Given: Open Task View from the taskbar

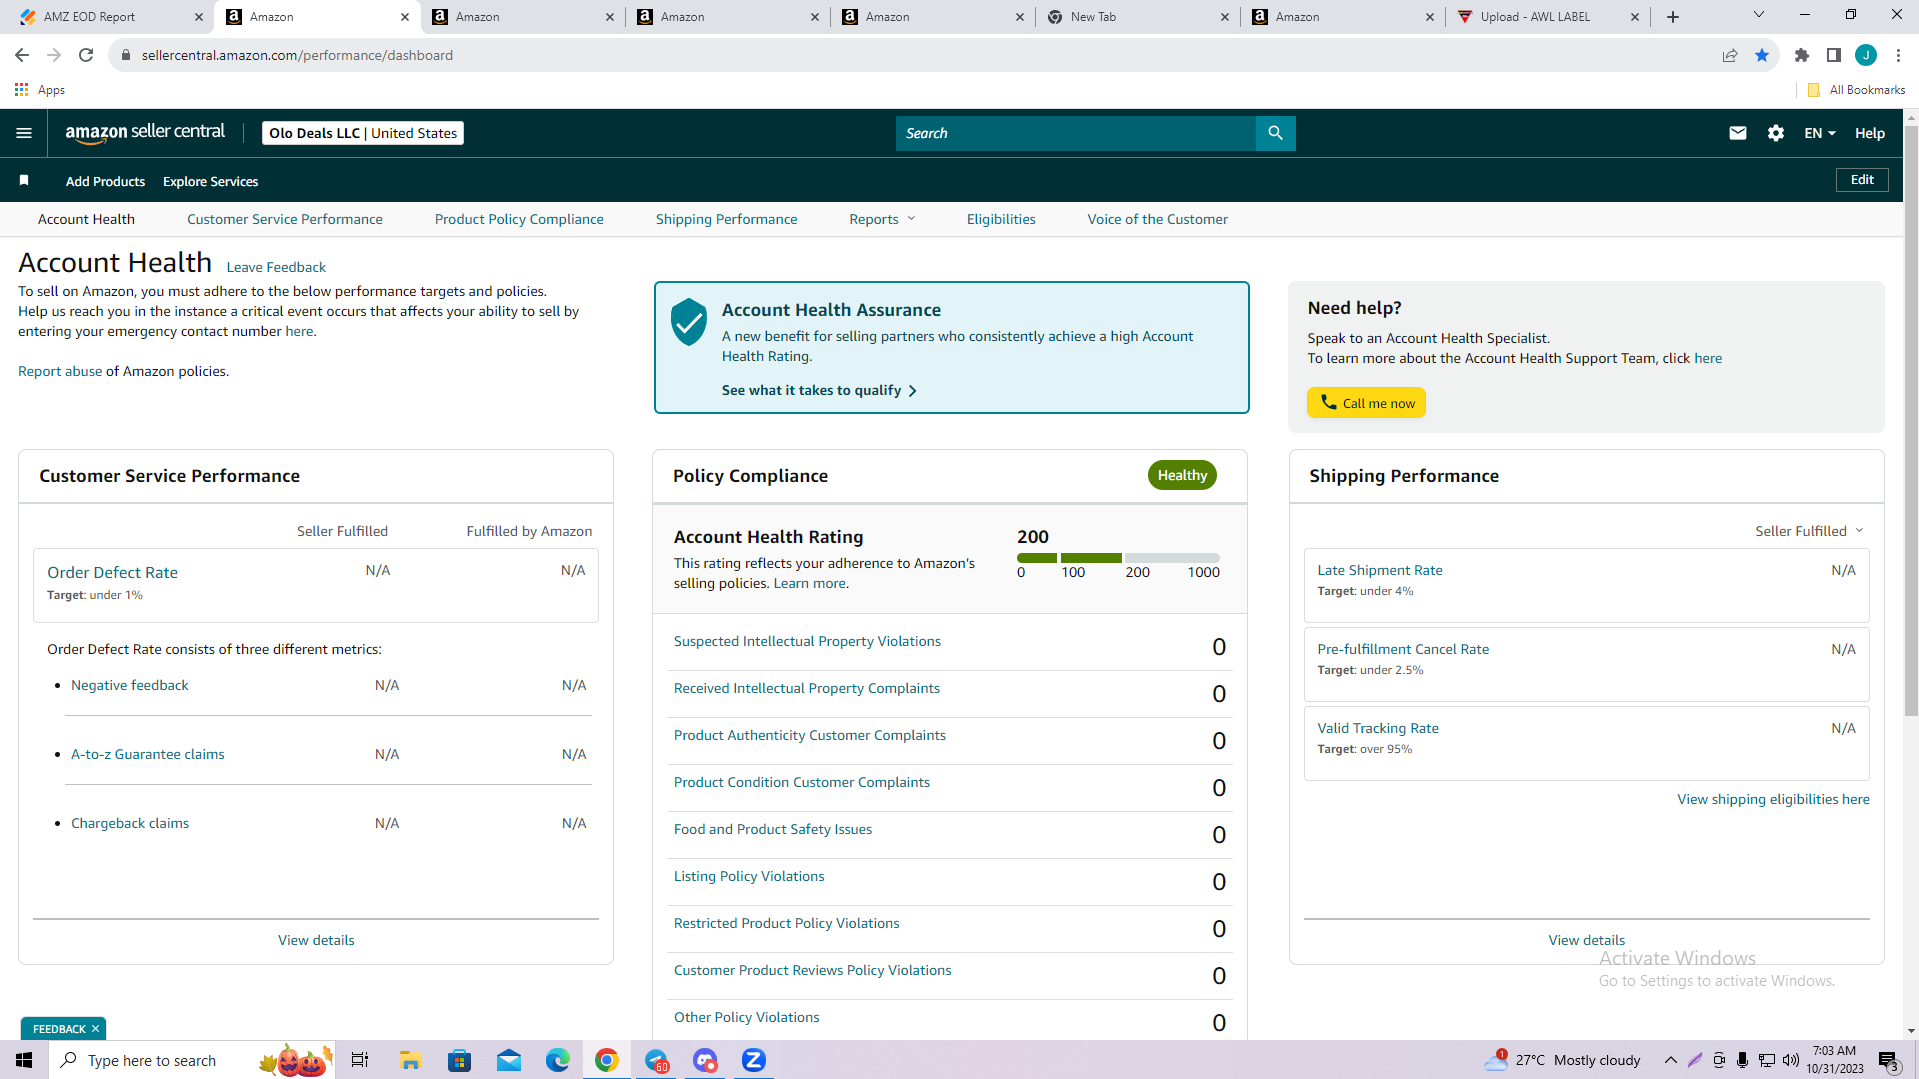Looking at the screenshot, I should coord(360,1060).
